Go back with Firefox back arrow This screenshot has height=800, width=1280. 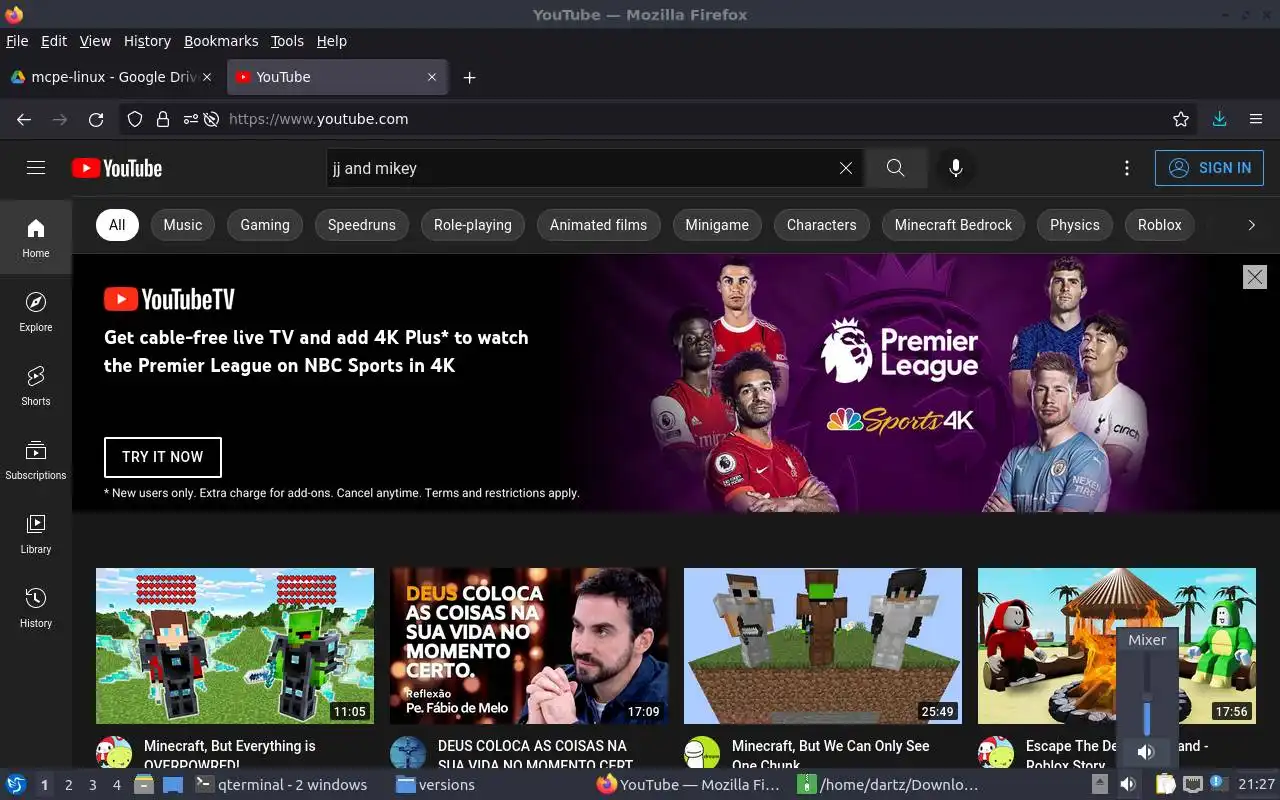(x=24, y=119)
